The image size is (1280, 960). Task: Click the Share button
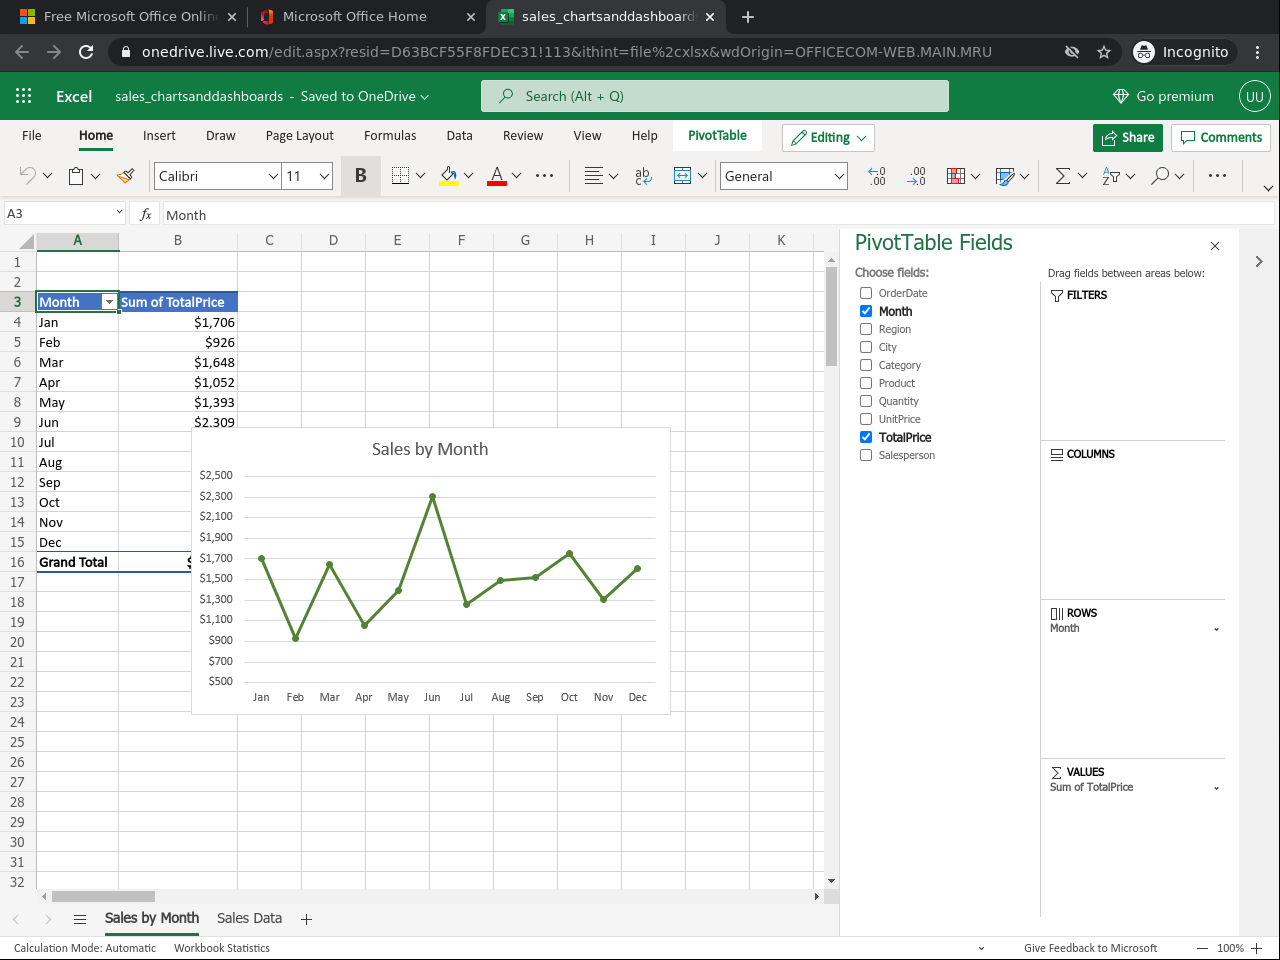1128,138
